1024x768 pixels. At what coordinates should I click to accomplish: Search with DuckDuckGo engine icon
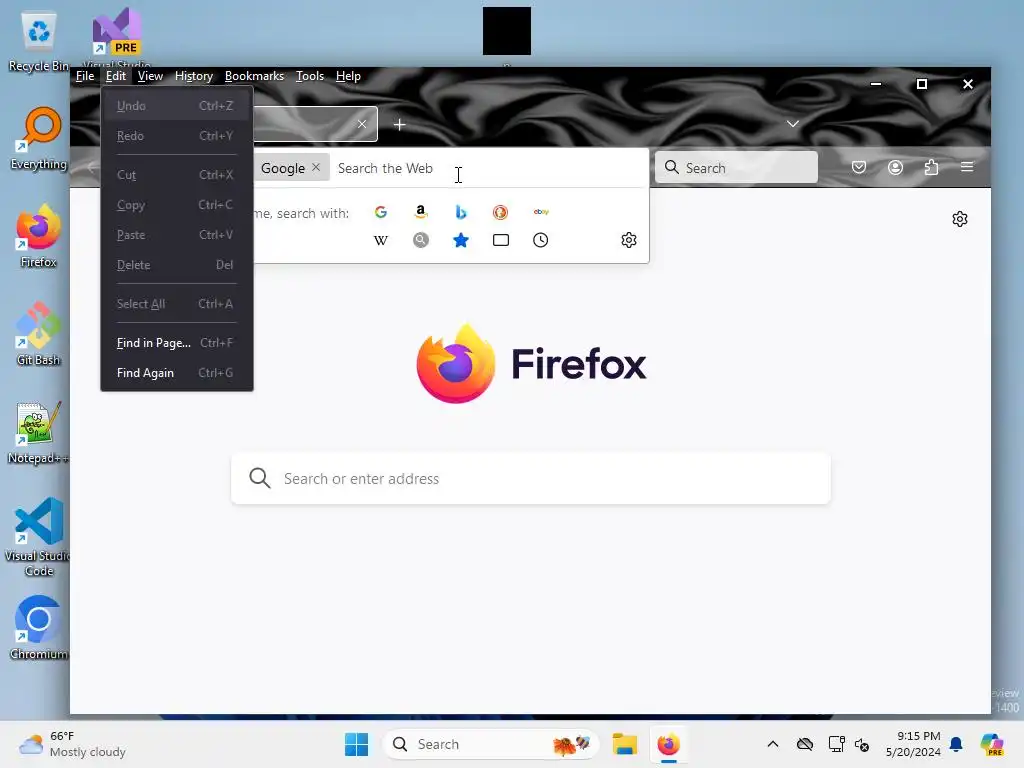click(500, 212)
